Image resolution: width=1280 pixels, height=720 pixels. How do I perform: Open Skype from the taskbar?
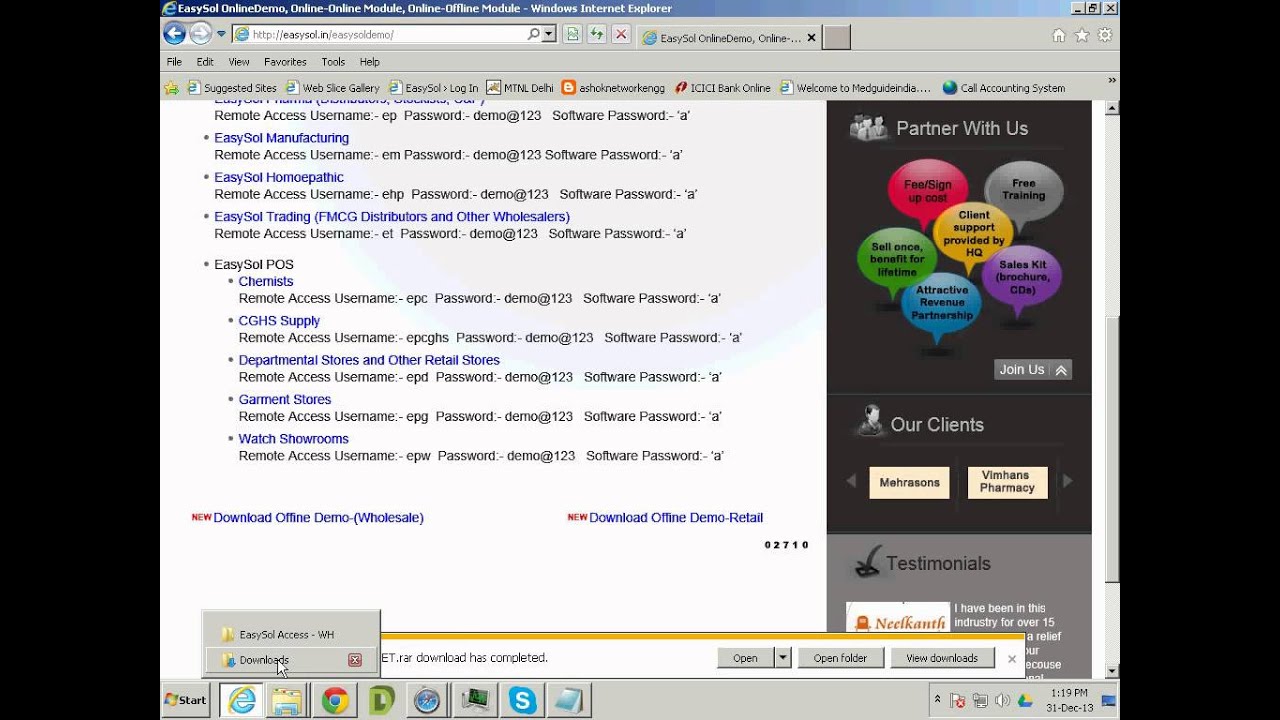coord(523,700)
